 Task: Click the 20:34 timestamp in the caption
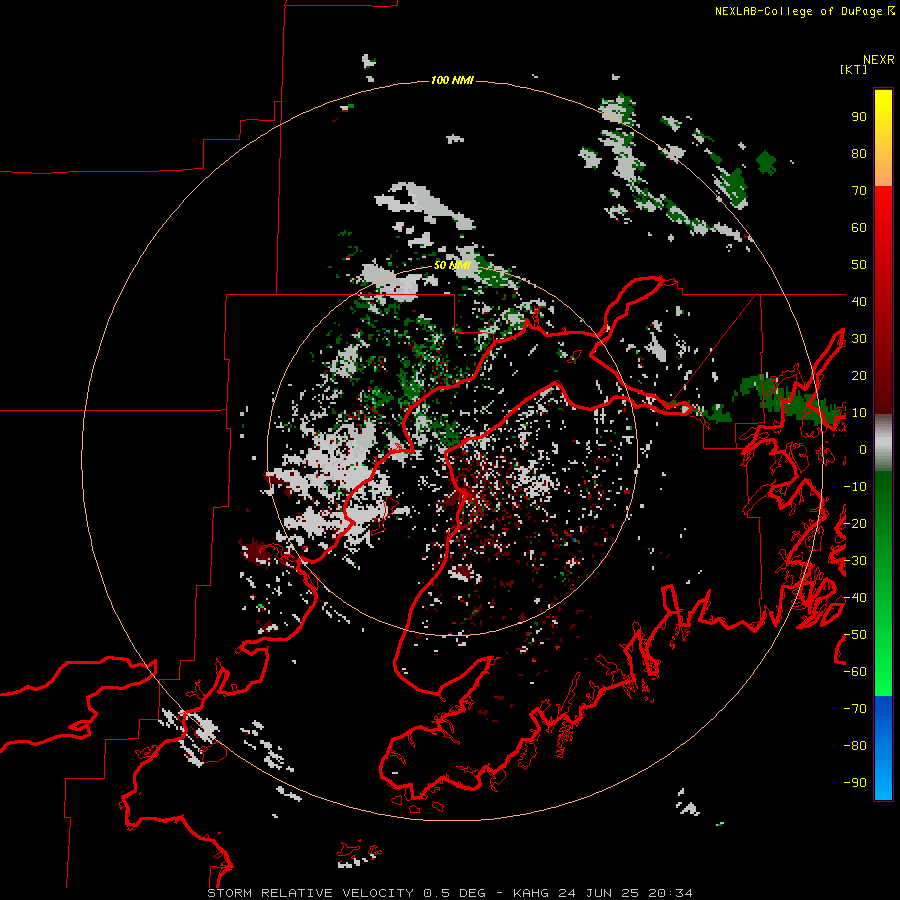click(x=670, y=893)
